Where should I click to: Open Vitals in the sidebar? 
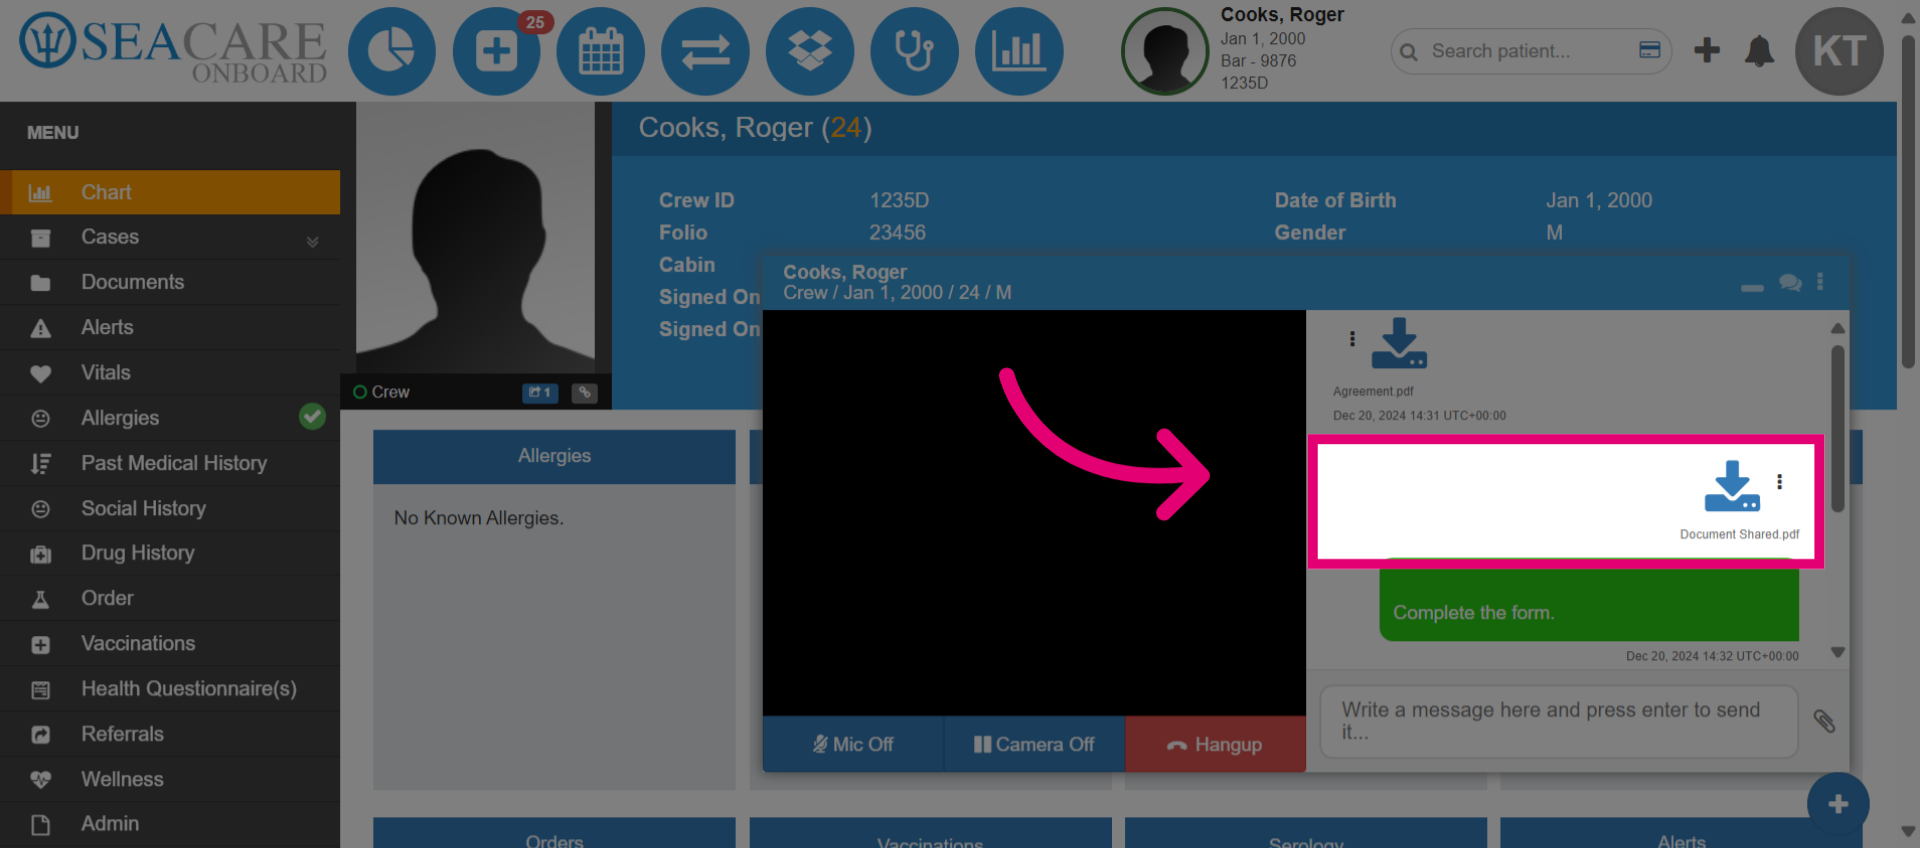click(x=170, y=372)
